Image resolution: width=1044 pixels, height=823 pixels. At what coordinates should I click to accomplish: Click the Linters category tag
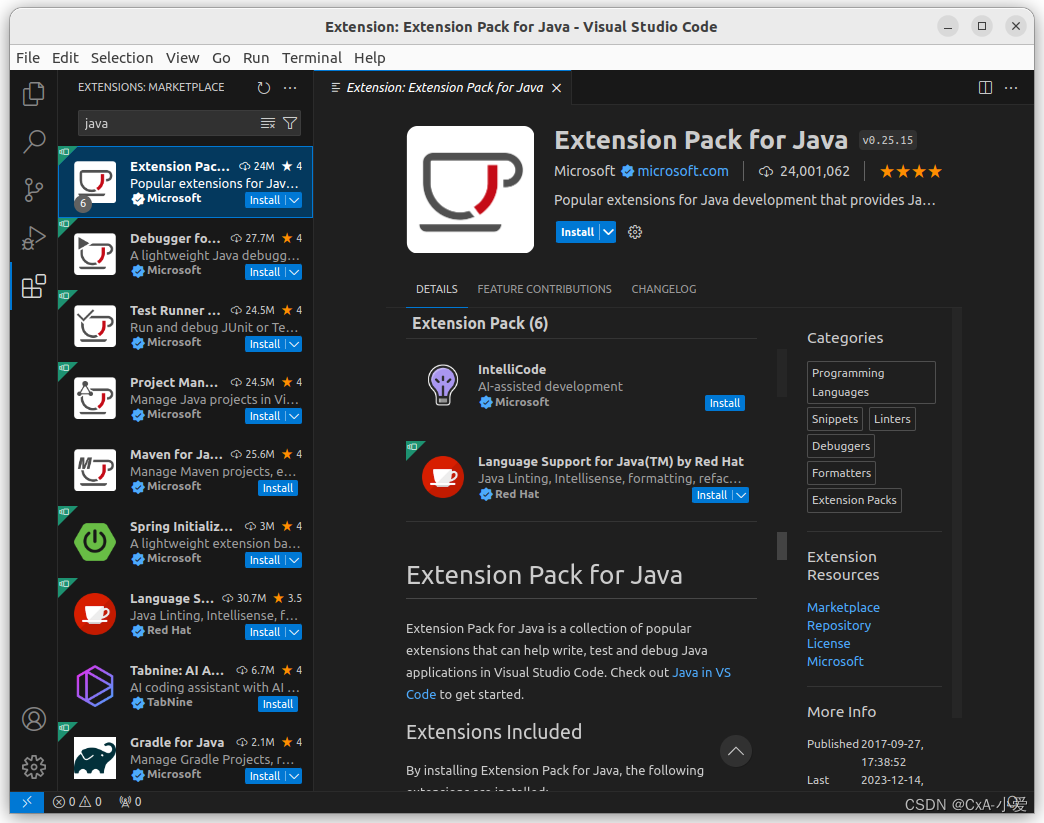click(892, 419)
